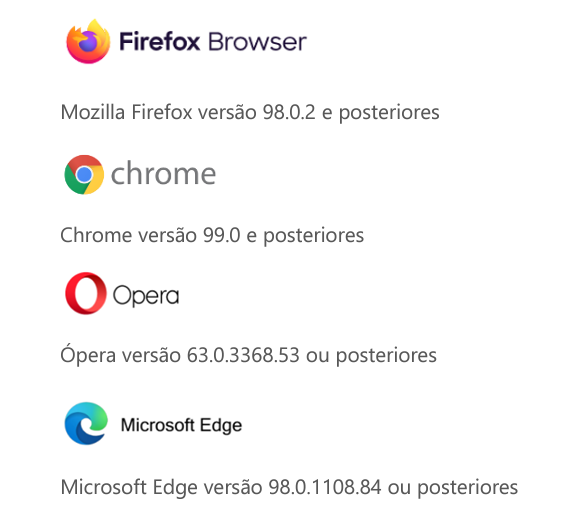Click 'ou posteriores' in the Edge line
Screen dimensions: 575x525
(453, 488)
